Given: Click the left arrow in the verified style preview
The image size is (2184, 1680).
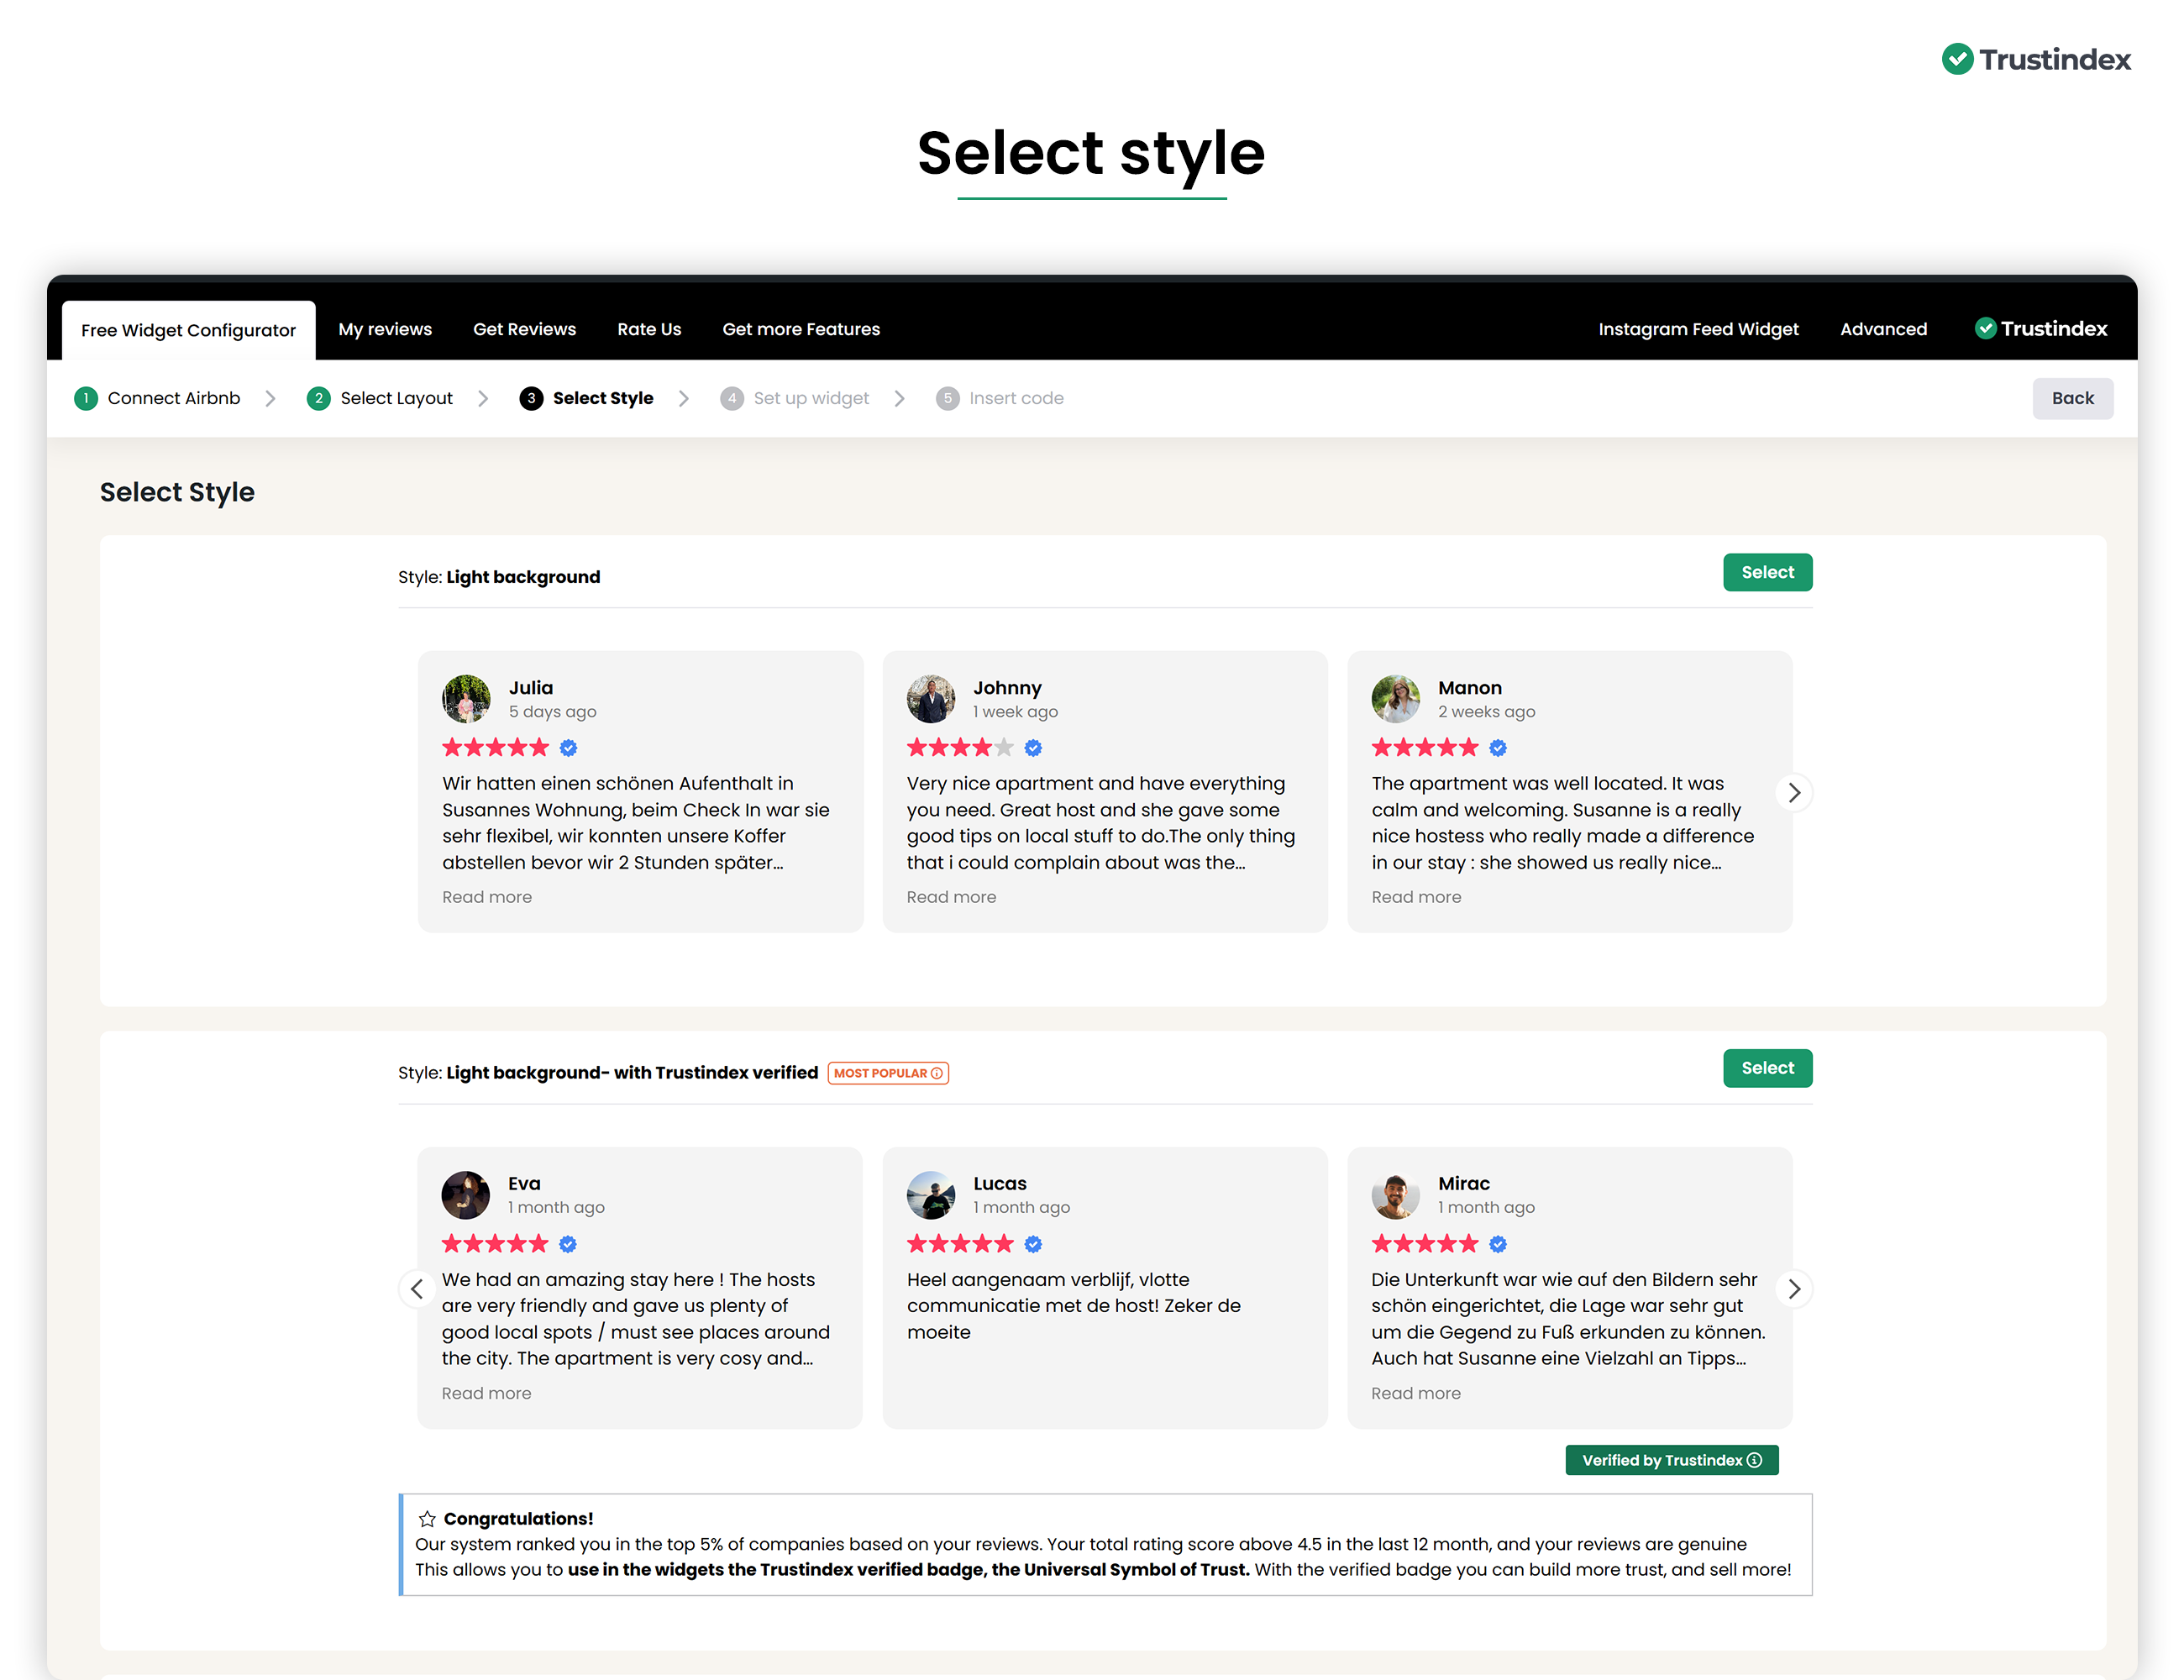Looking at the screenshot, I should click(x=417, y=1289).
